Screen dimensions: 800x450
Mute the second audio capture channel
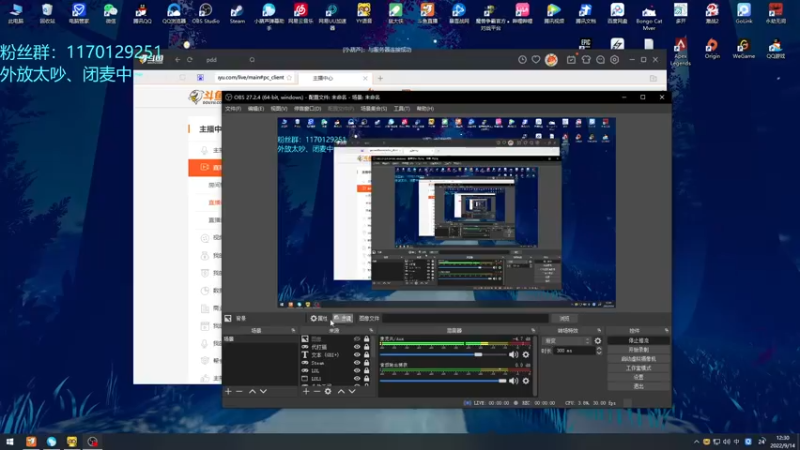513,381
